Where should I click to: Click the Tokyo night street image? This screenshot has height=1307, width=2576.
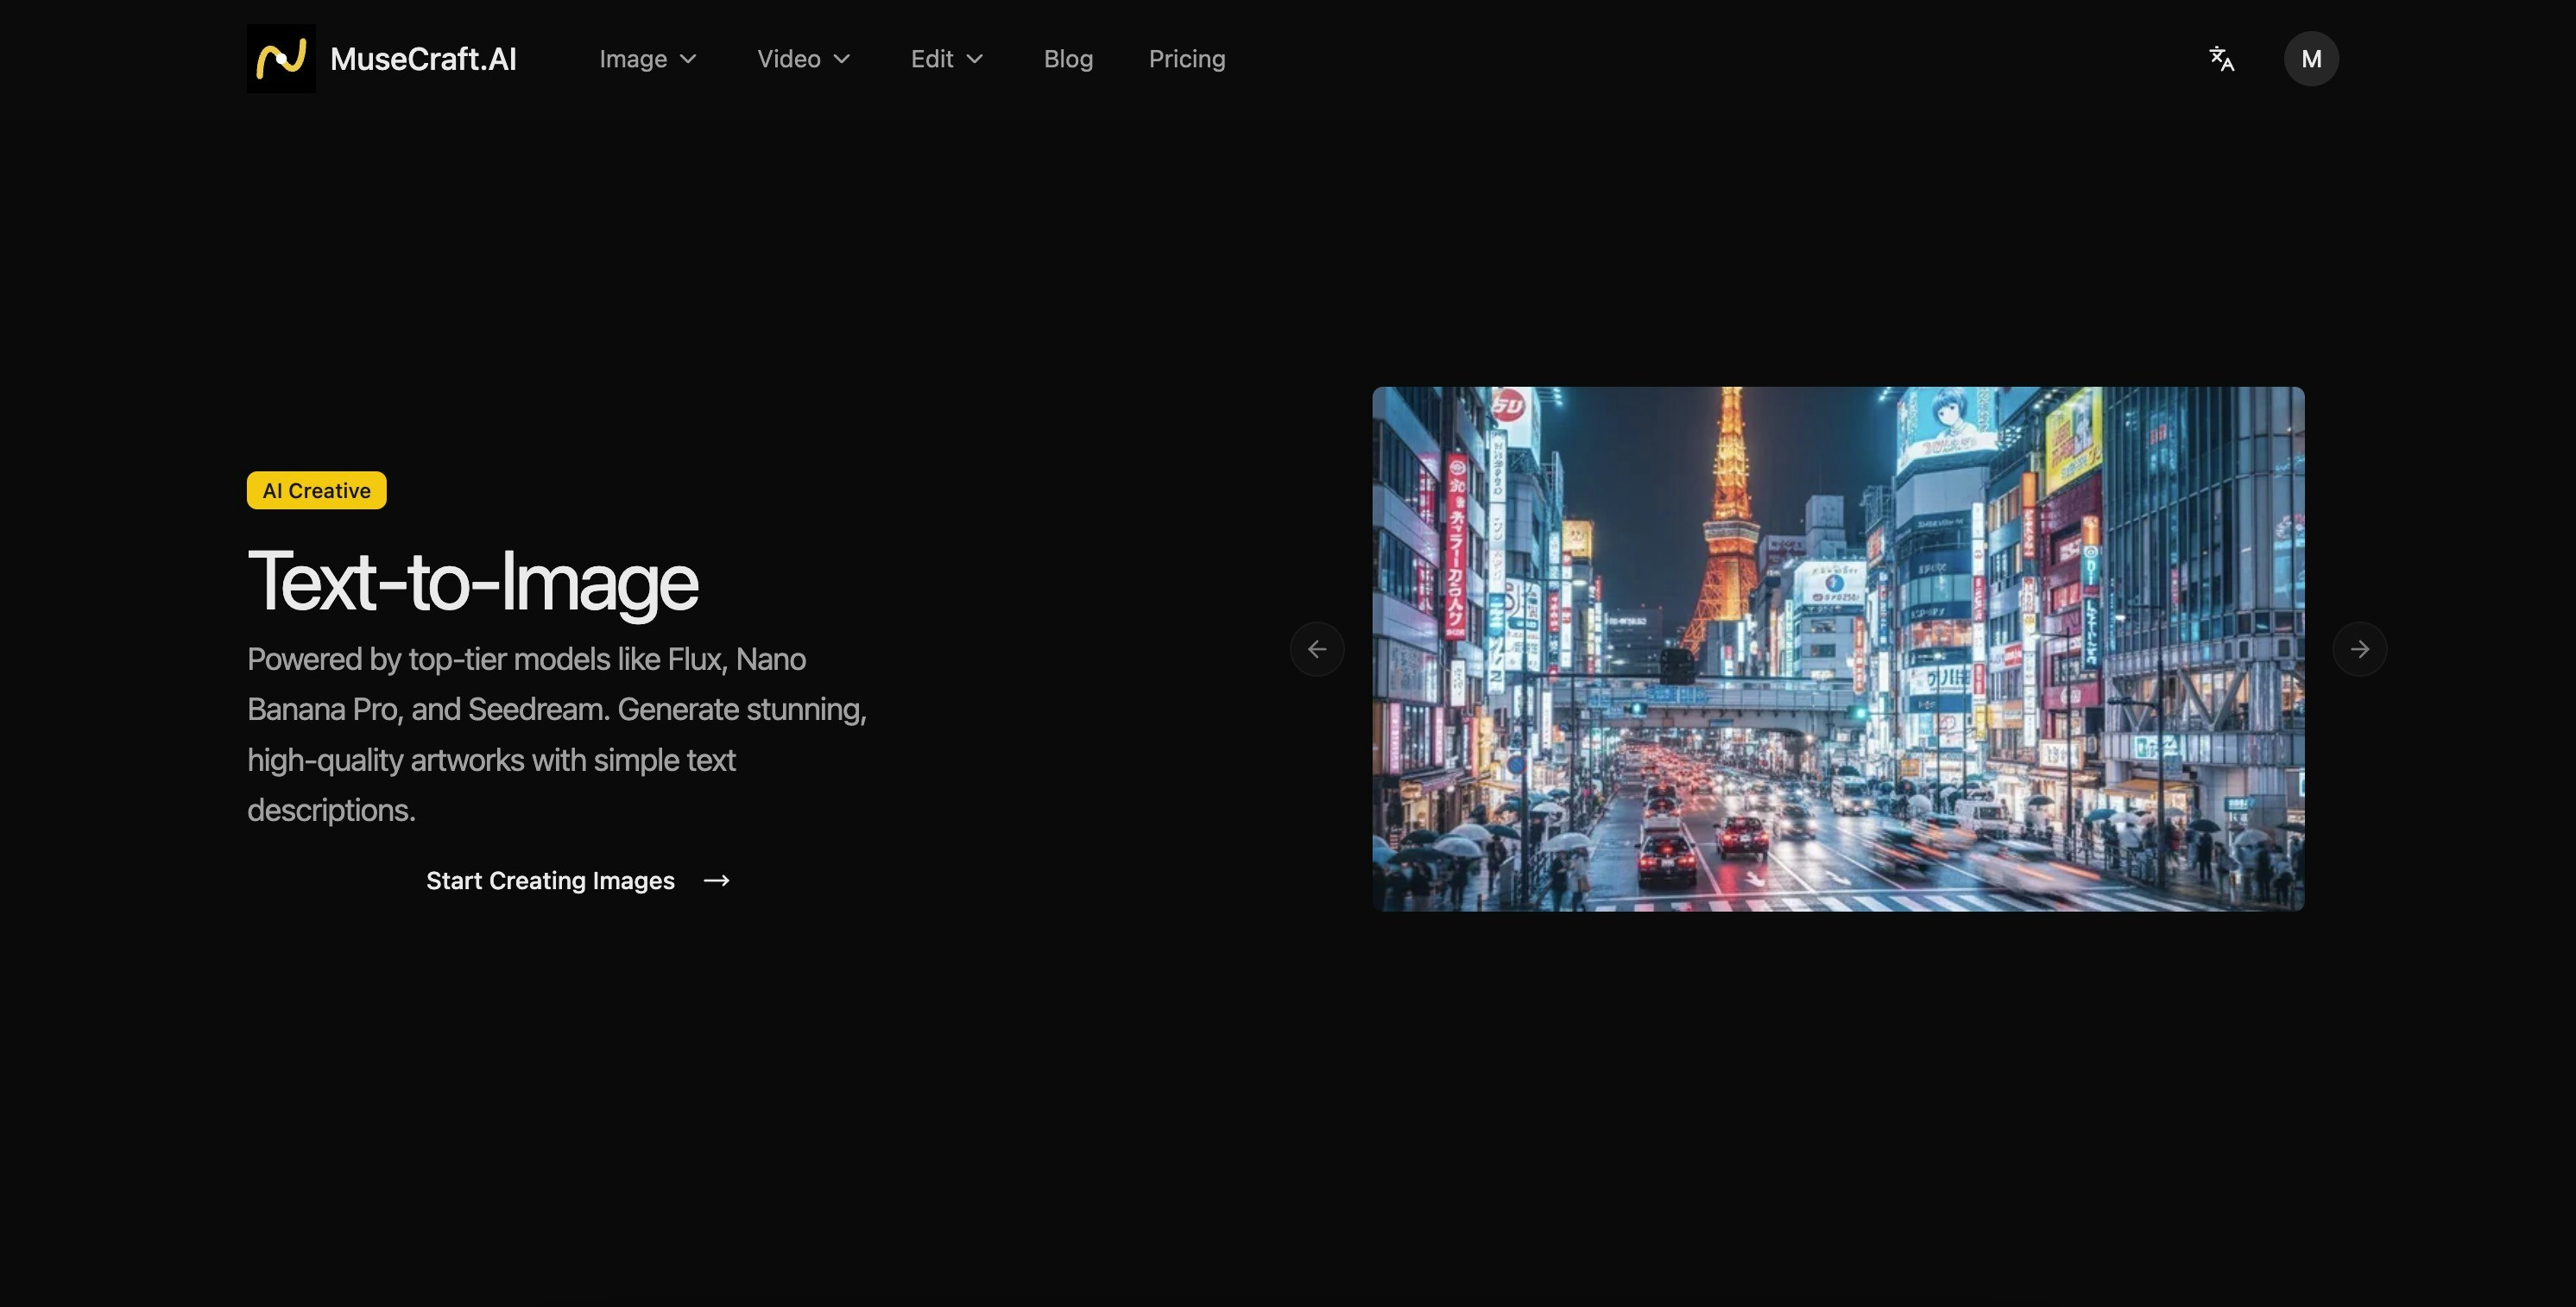coord(1837,649)
